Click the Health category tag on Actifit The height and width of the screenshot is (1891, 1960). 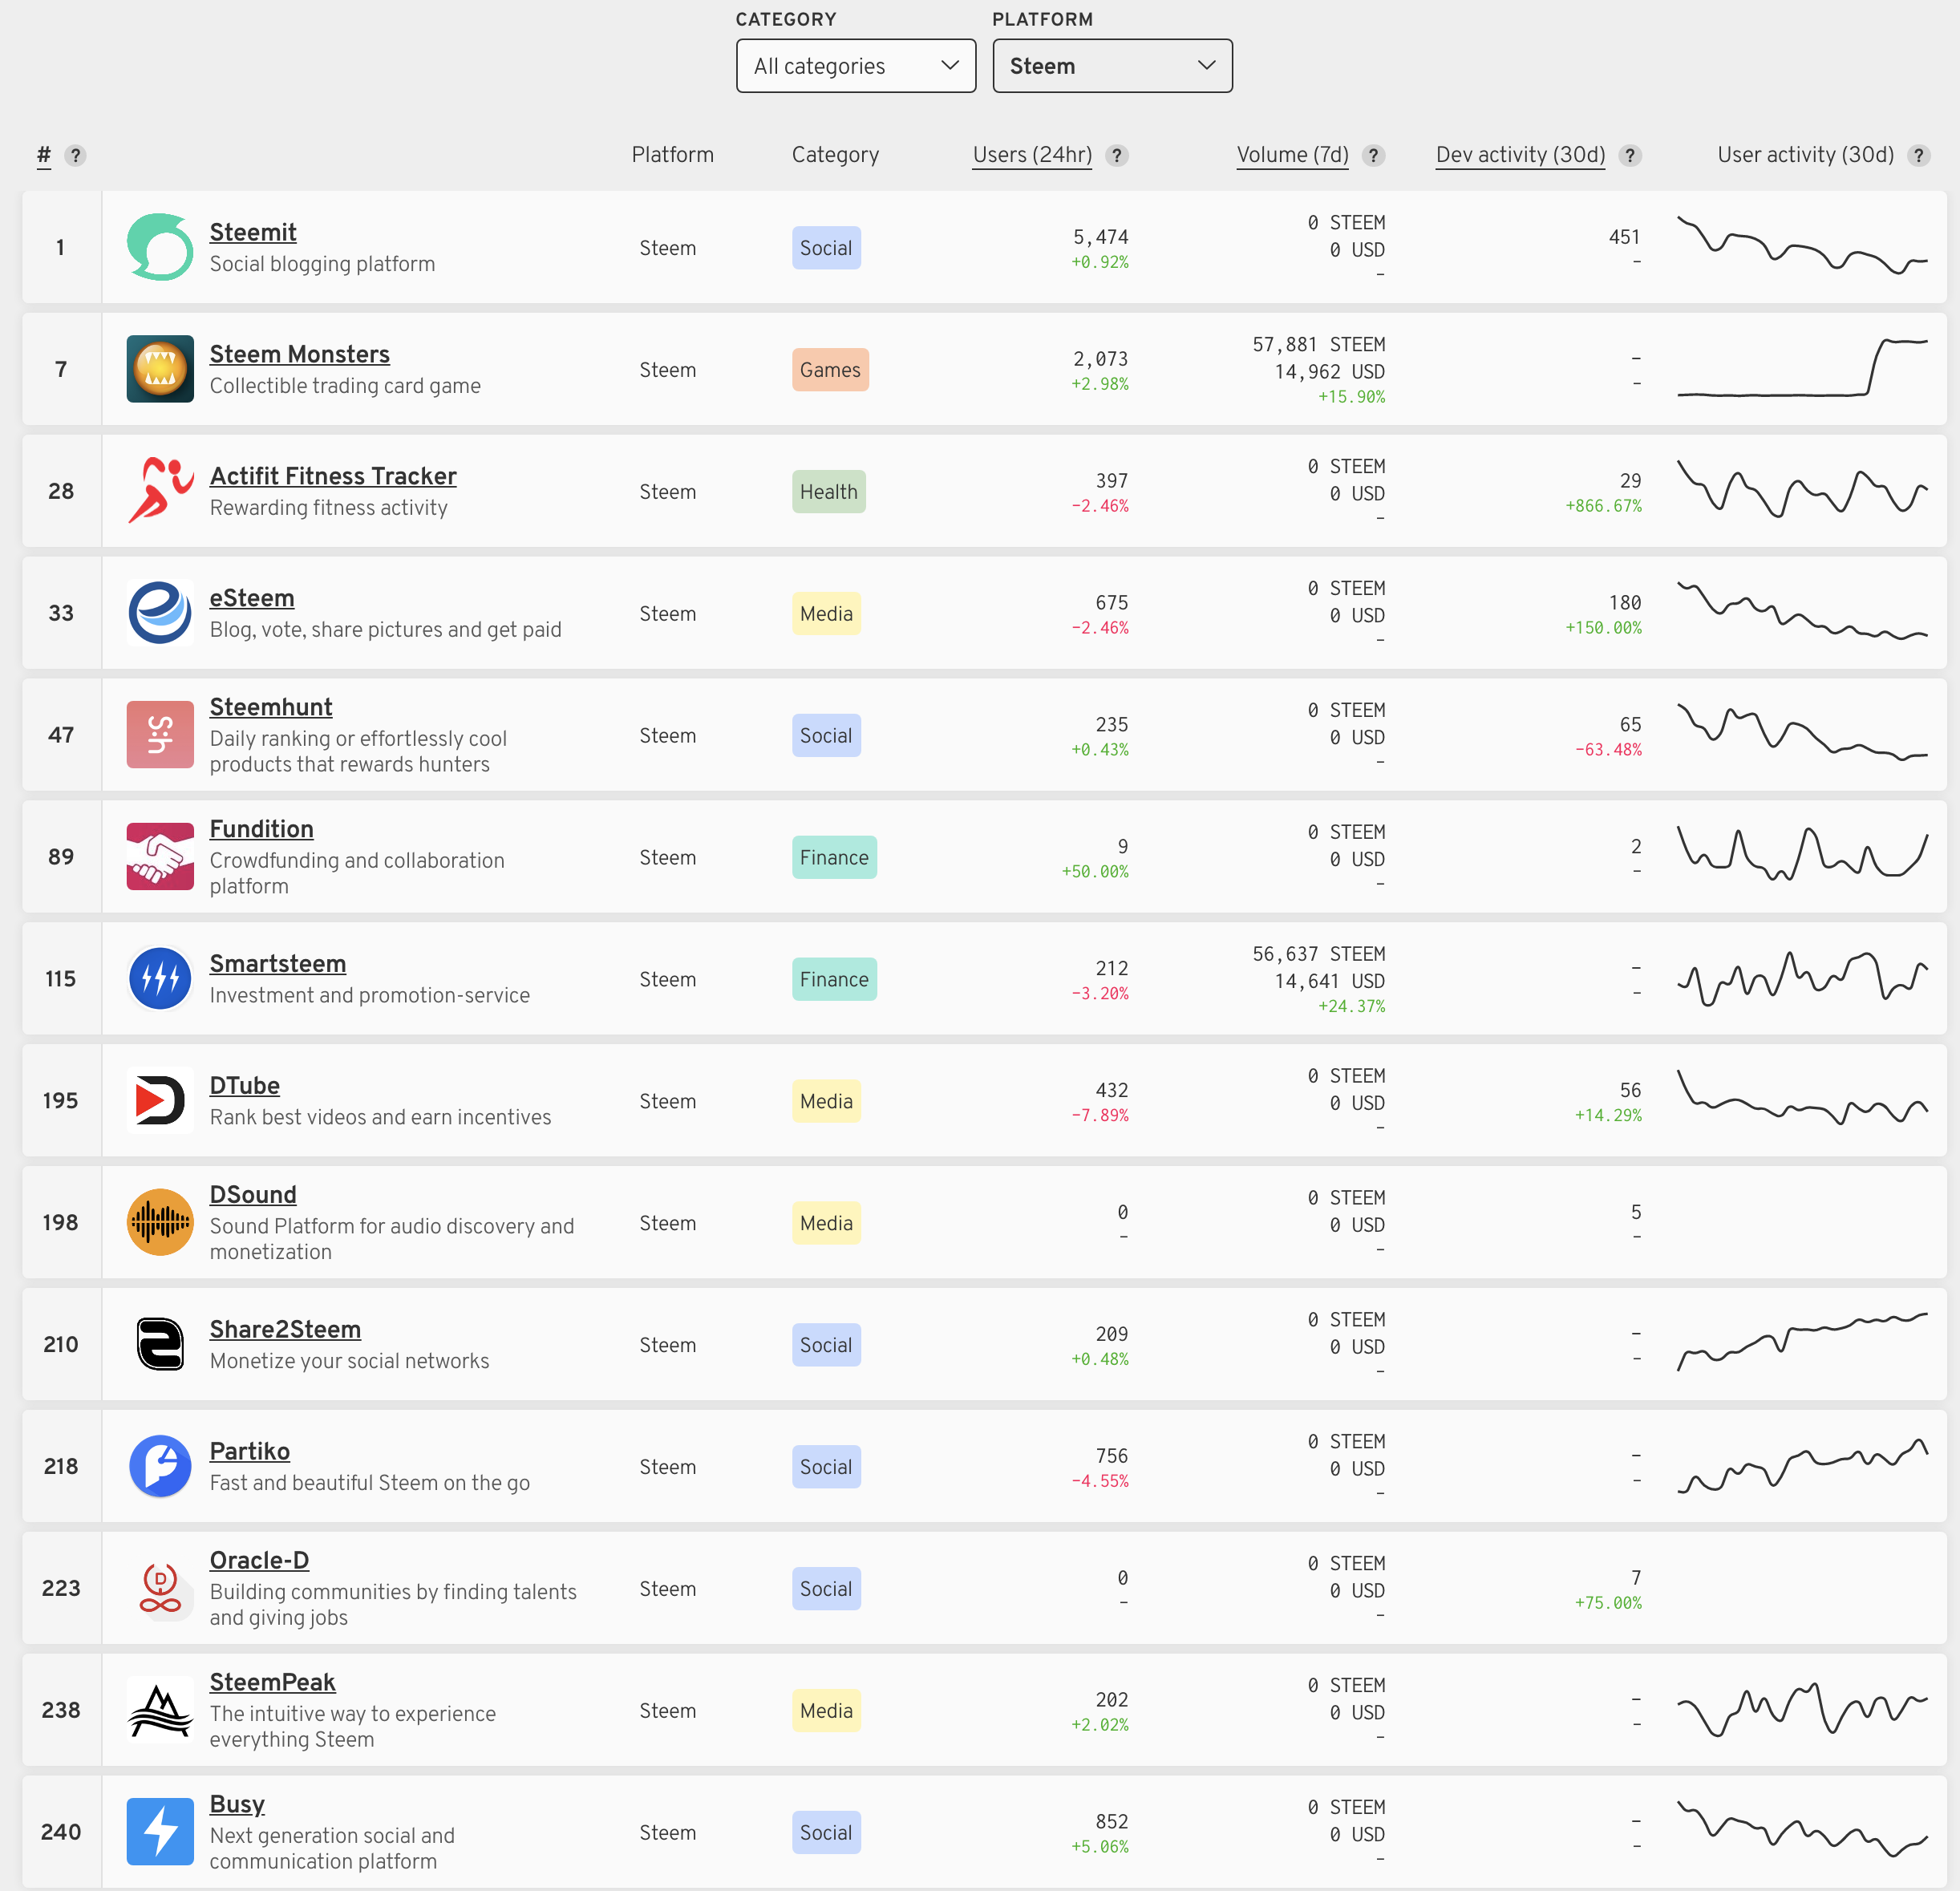(x=828, y=492)
